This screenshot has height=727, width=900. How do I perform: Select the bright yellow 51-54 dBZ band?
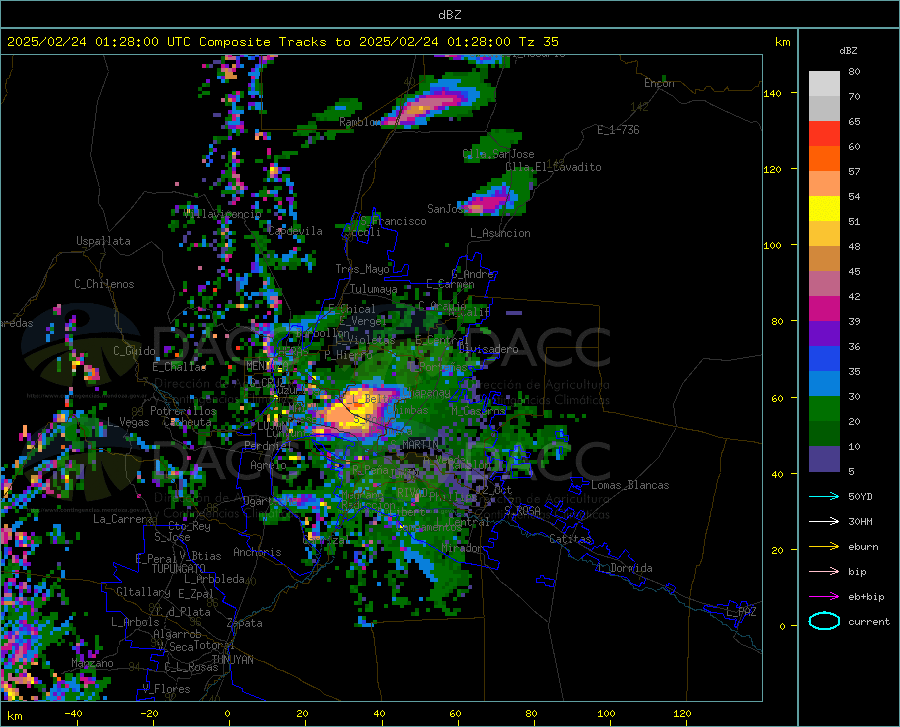pos(824,209)
